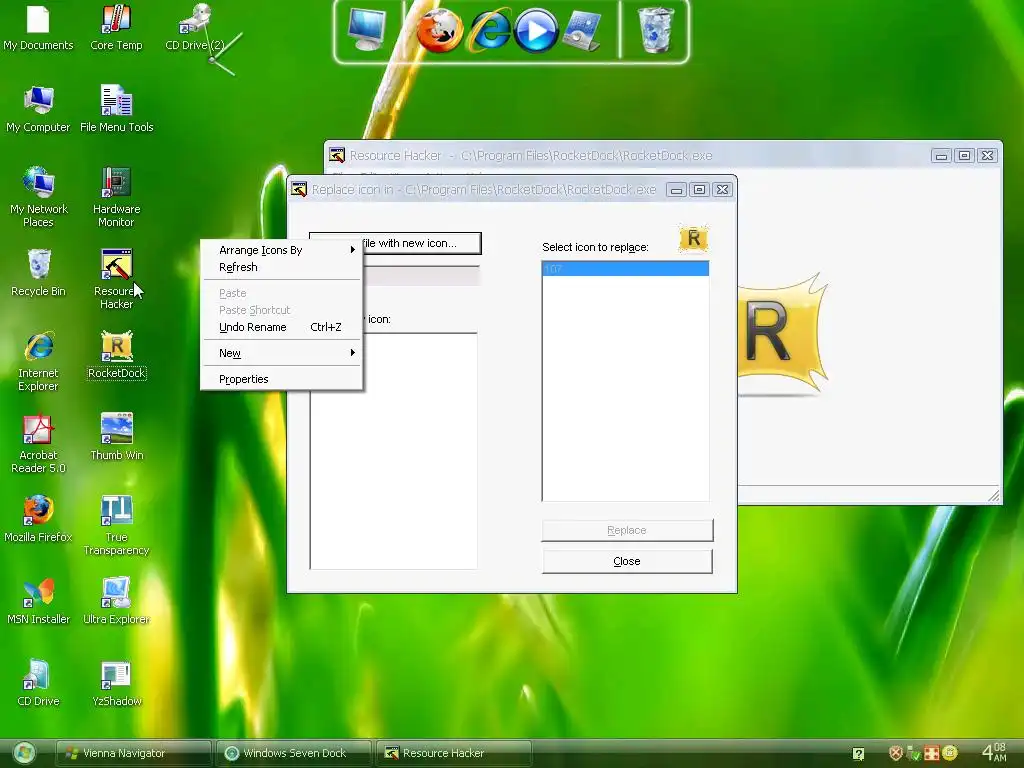Click the settings panel icon in dock
The height and width of the screenshot is (768, 1024).
coord(581,31)
